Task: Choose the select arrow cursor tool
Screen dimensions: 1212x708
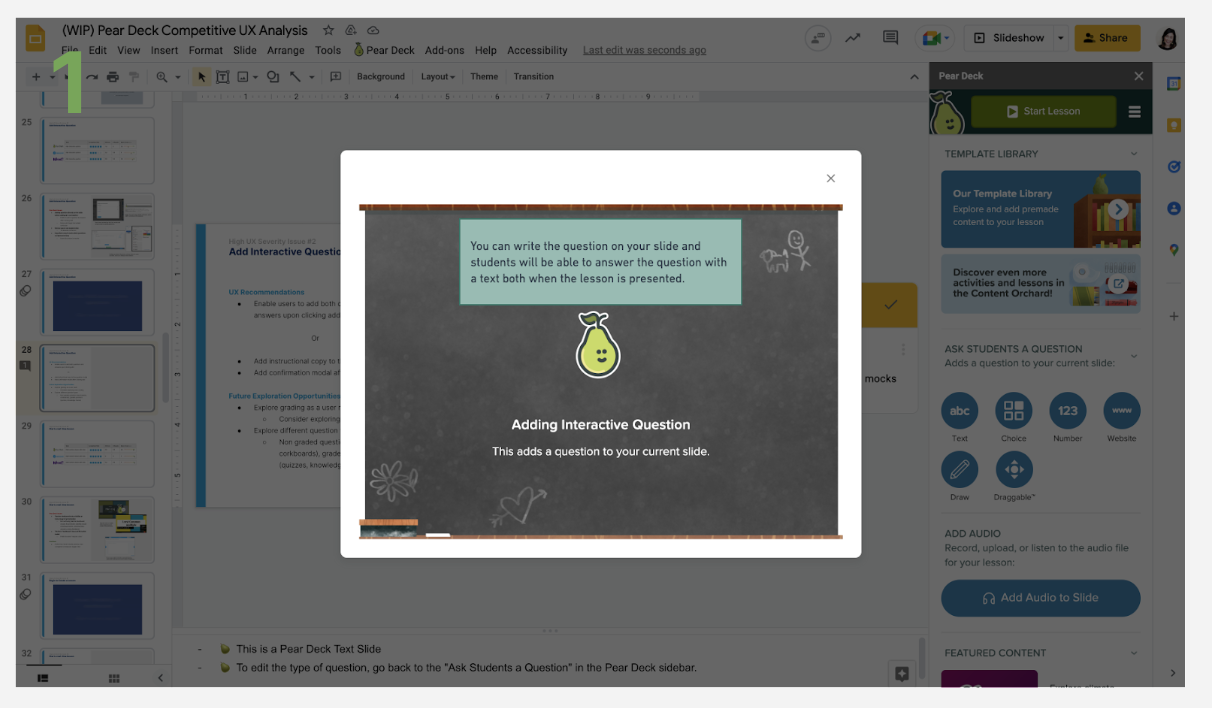Action: point(201,77)
